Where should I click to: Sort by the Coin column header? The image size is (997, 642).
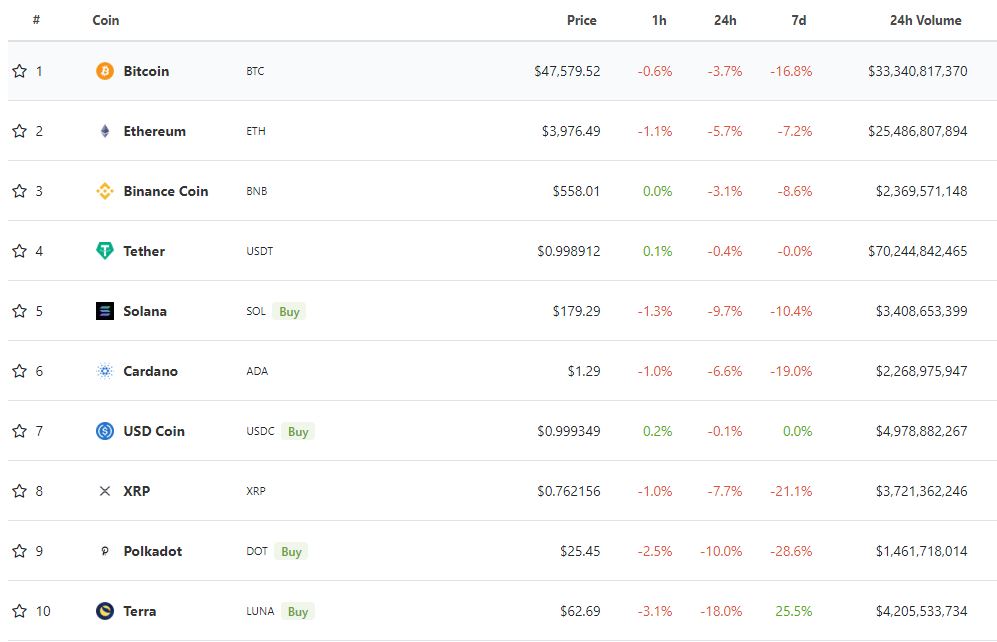click(x=106, y=20)
